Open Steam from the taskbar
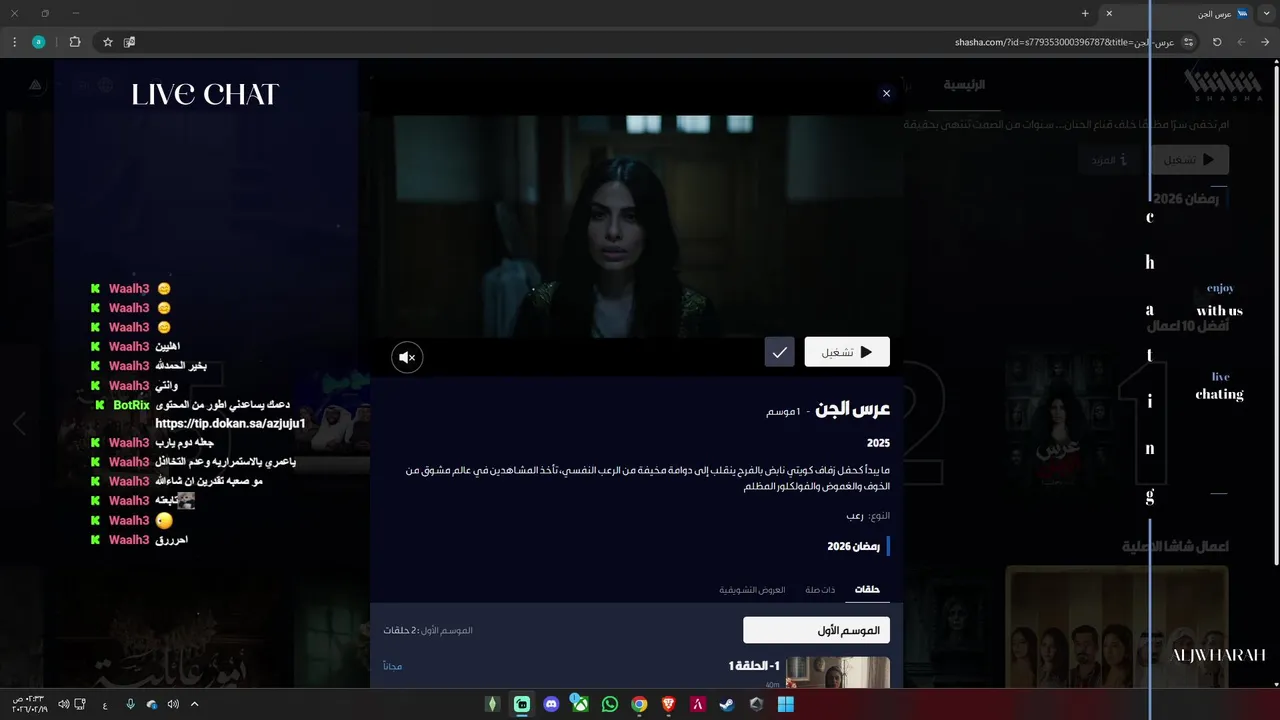This screenshot has height=720, width=1280. tap(727, 704)
